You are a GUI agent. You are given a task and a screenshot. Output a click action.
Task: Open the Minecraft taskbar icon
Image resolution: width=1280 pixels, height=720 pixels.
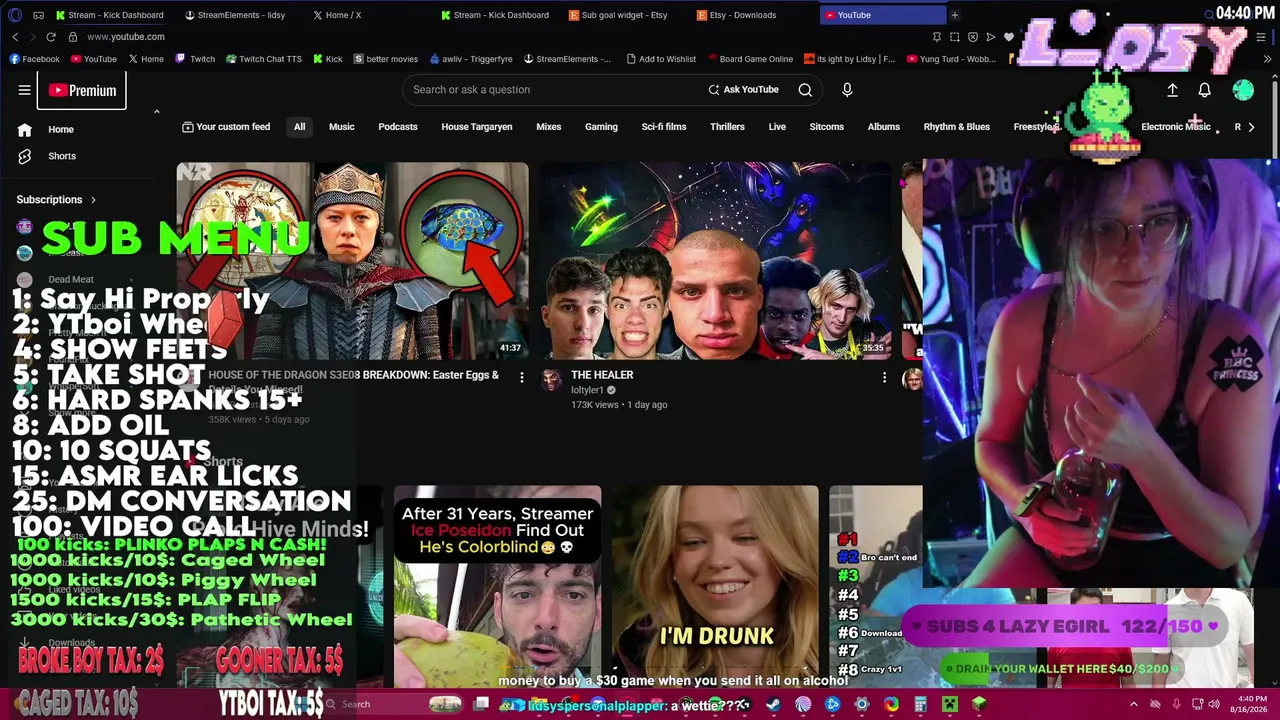click(950, 704)
